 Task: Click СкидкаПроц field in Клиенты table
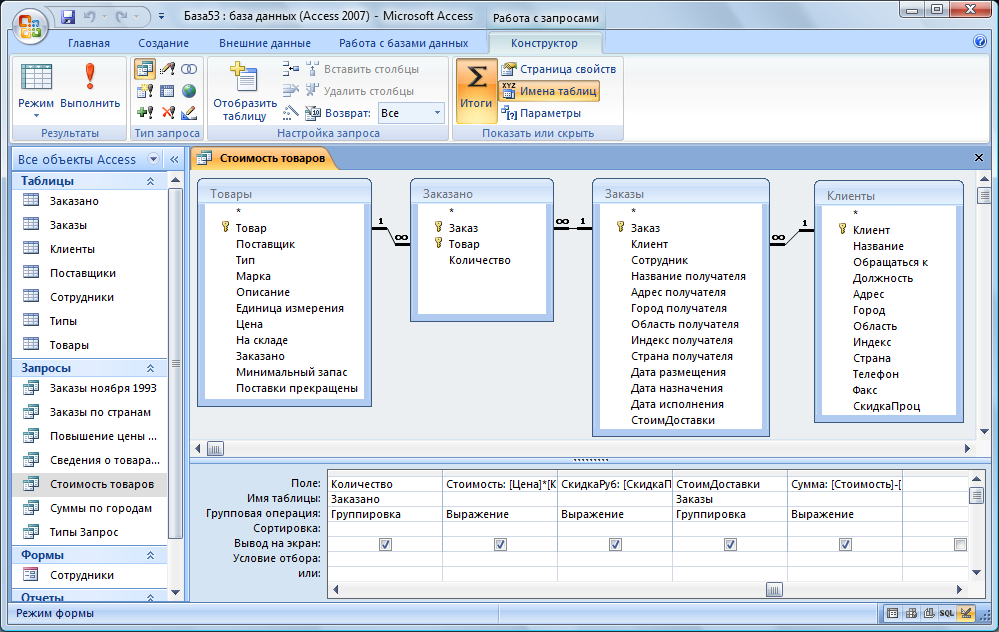coord(886,406)
